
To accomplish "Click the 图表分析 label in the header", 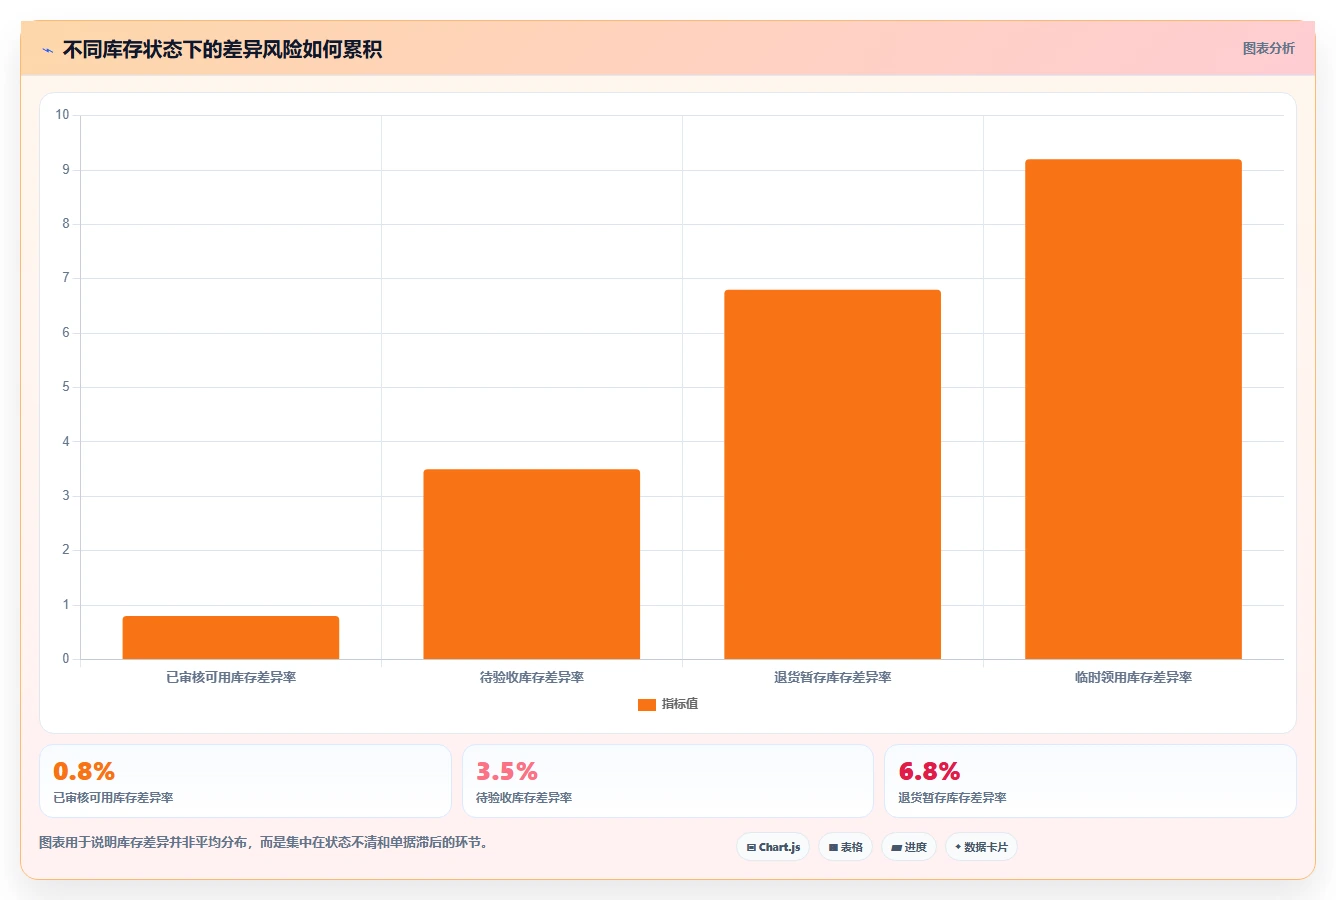I will 1268,48.
